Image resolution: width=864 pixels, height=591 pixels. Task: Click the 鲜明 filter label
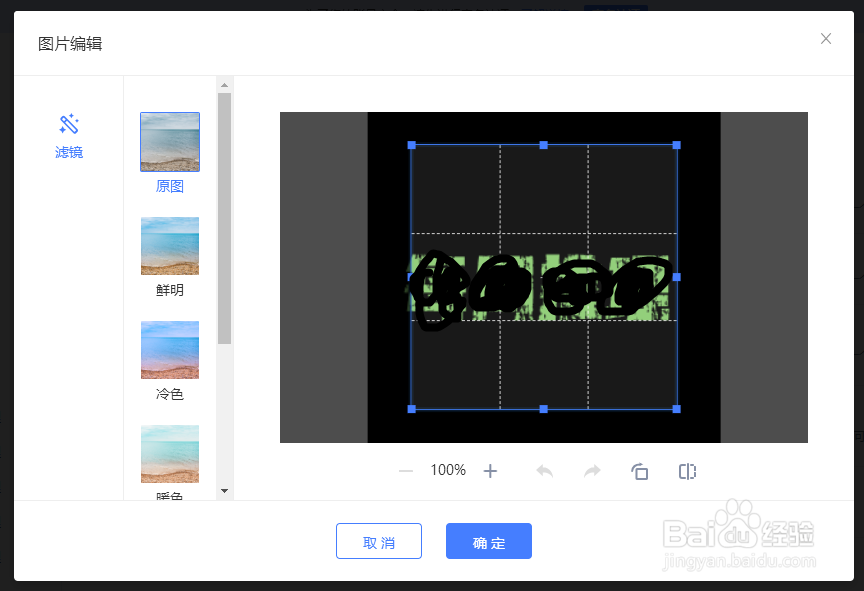point(170,290)
